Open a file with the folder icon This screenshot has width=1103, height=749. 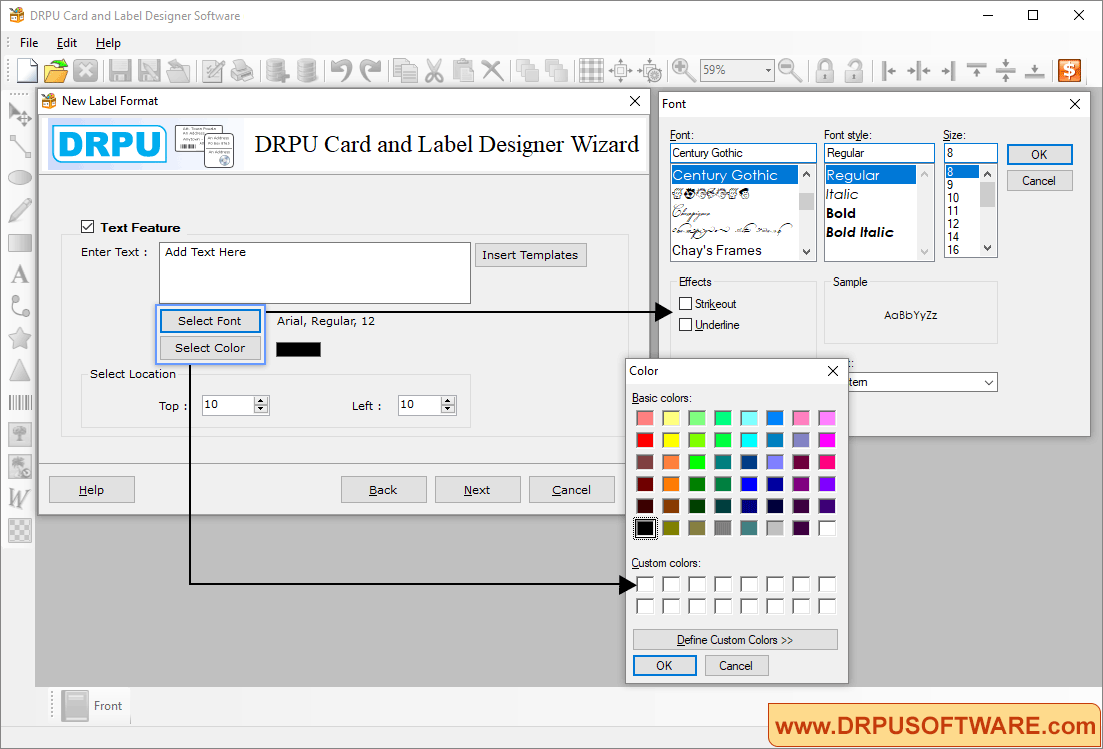[56, 70]
